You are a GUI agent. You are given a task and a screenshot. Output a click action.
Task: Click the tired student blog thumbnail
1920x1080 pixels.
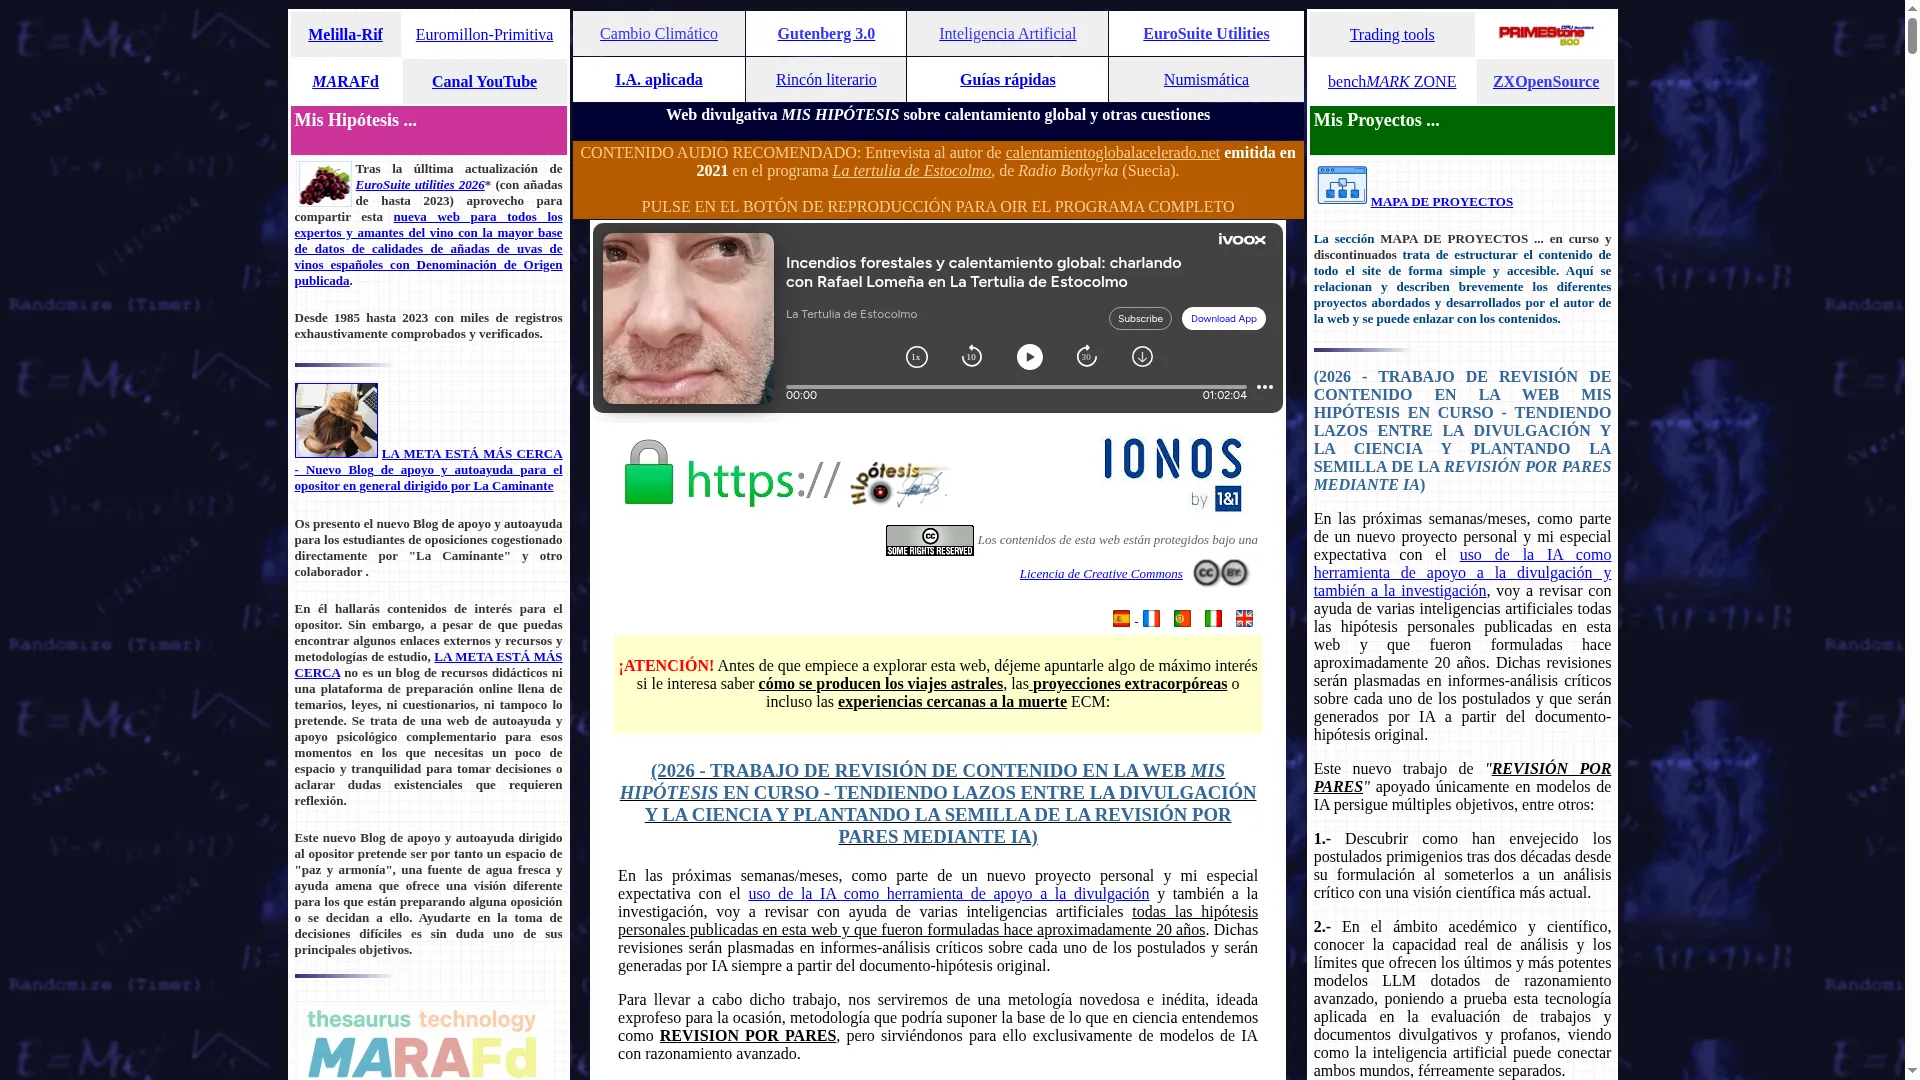click(336, 420)
